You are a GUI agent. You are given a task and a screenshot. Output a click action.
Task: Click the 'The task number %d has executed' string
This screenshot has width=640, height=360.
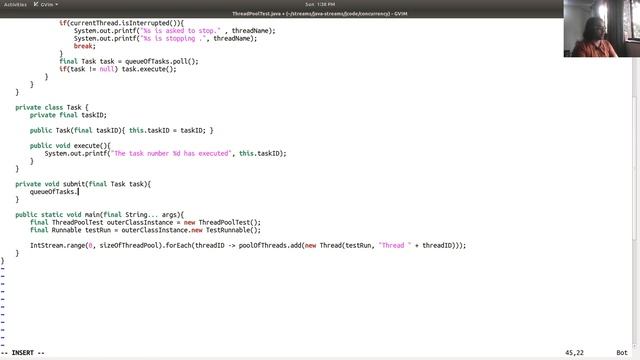171,153
